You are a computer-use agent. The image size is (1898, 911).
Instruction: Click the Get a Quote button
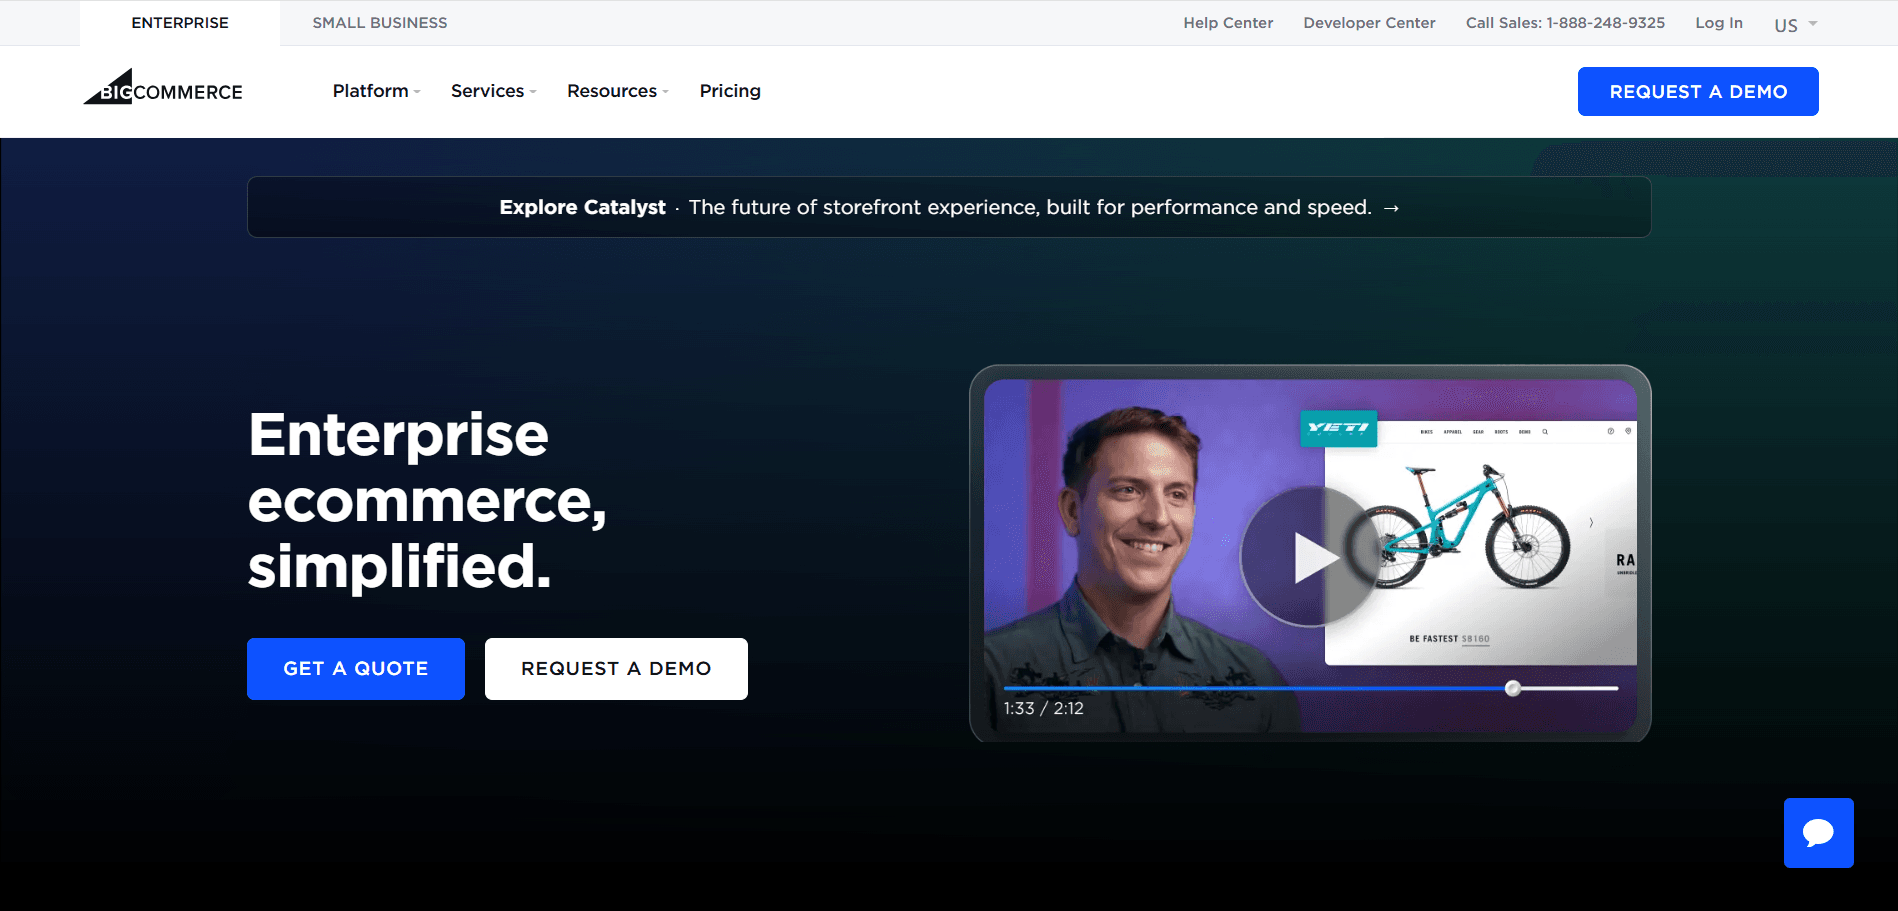[356, 669]
